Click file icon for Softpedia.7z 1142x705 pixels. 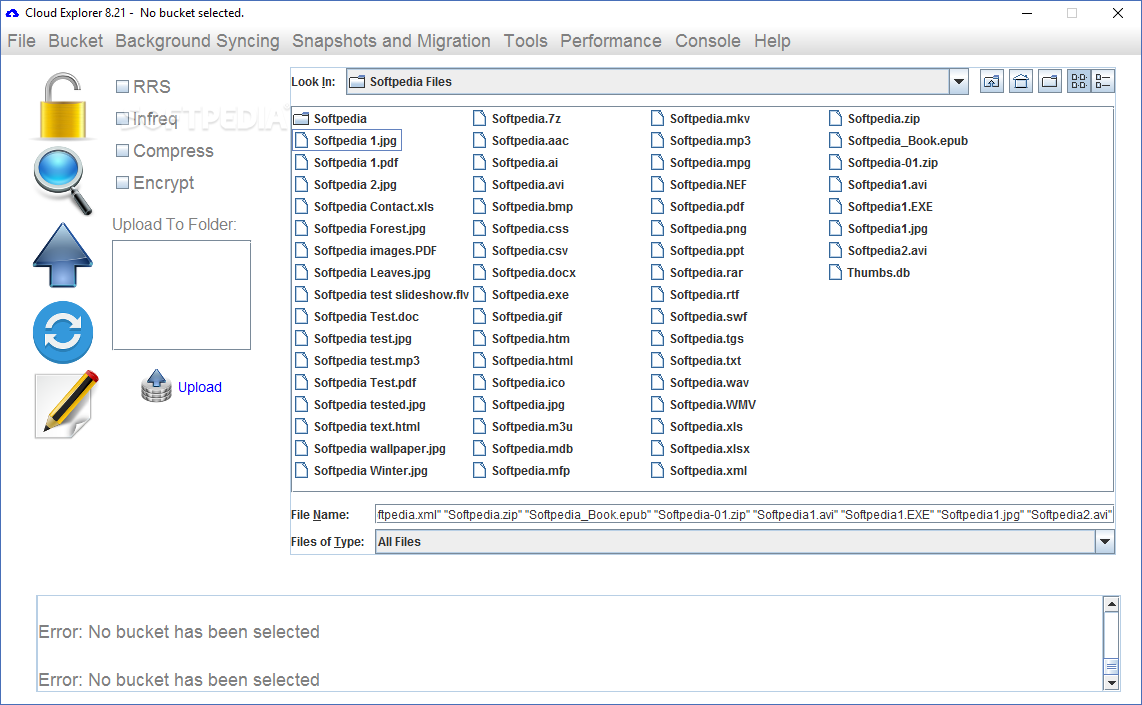click(479, 119)
